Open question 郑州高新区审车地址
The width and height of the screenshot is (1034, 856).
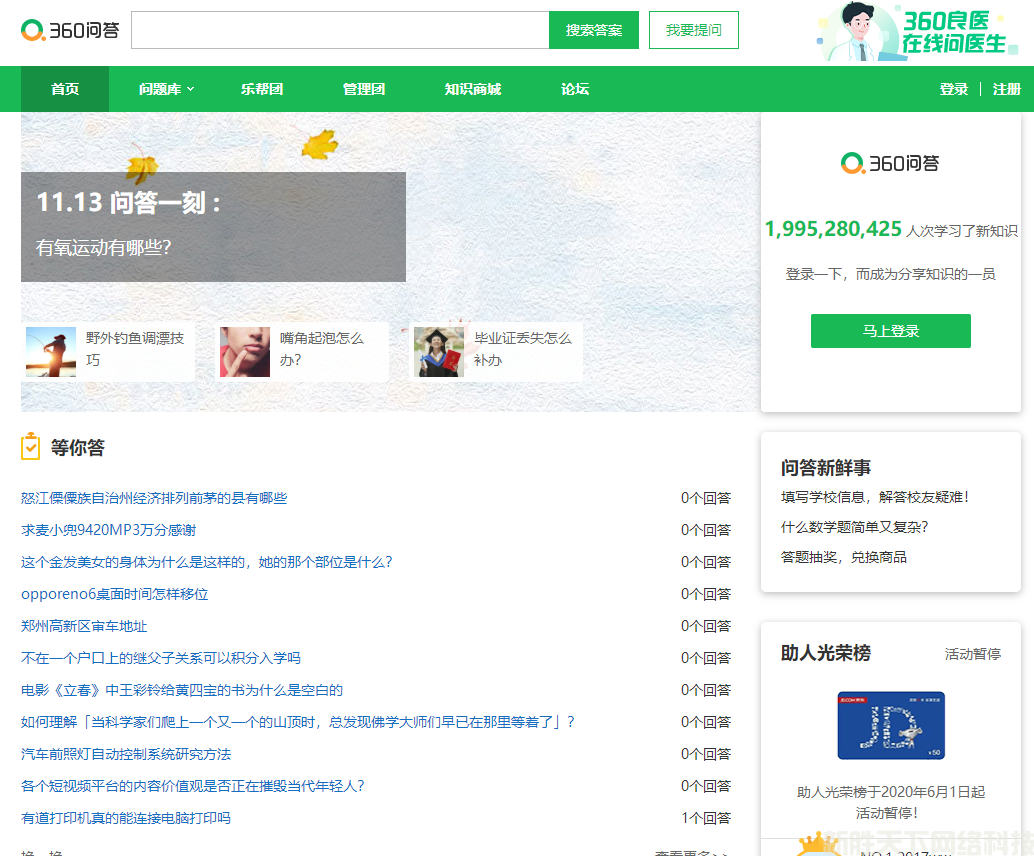coord(84,626)
